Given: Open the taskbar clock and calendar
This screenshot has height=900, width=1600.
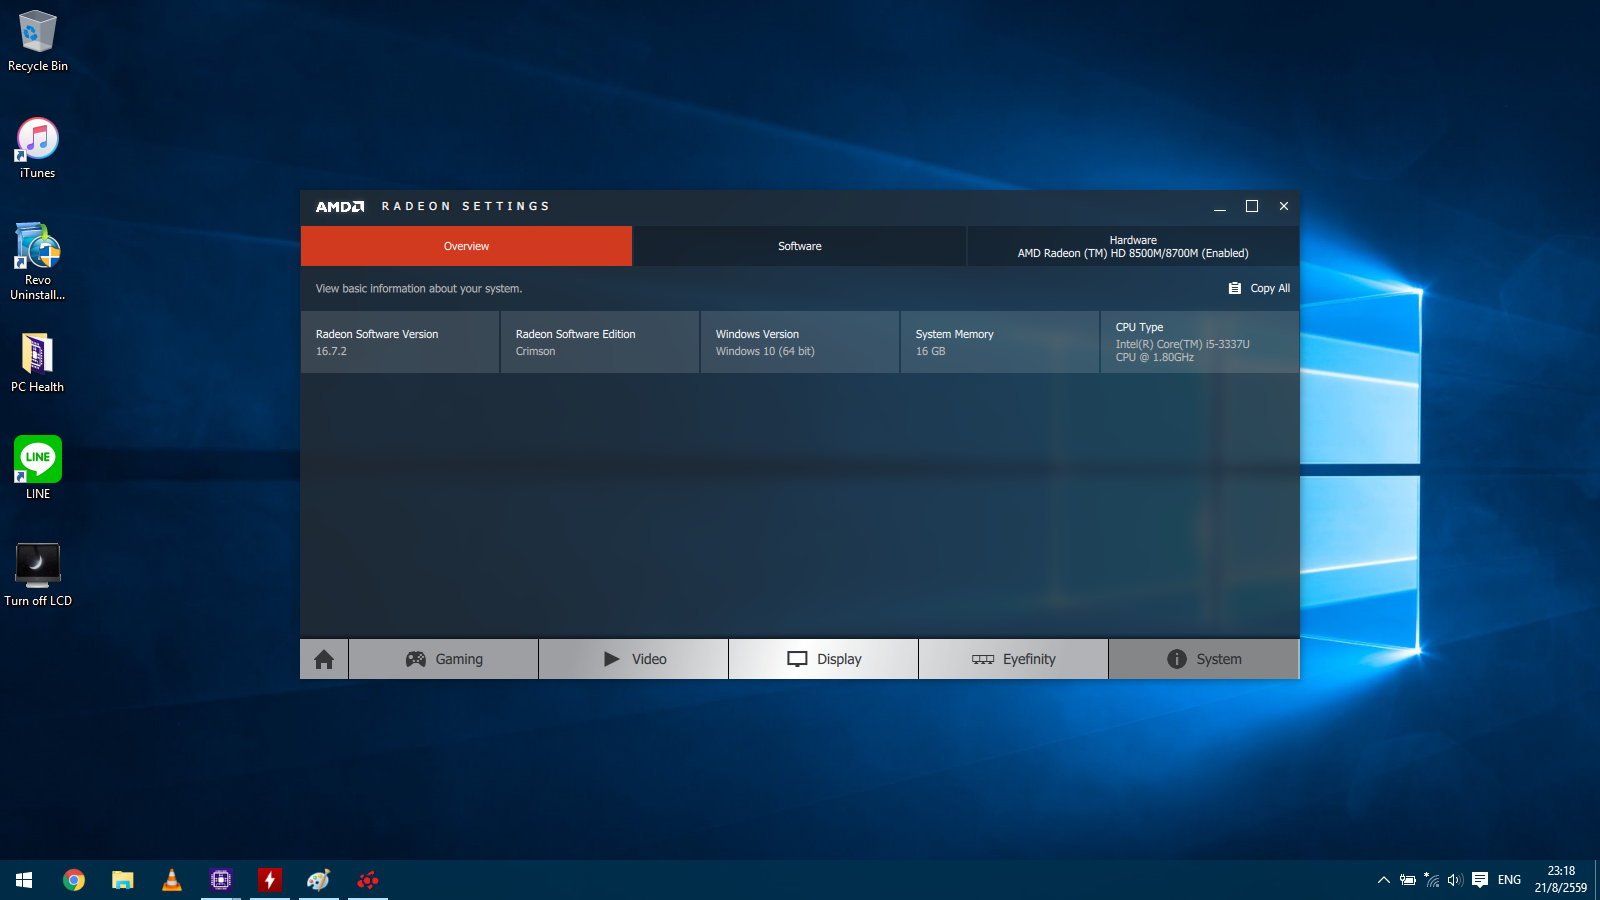Looking at the screenshot, I should click(x=1561, y=880).
